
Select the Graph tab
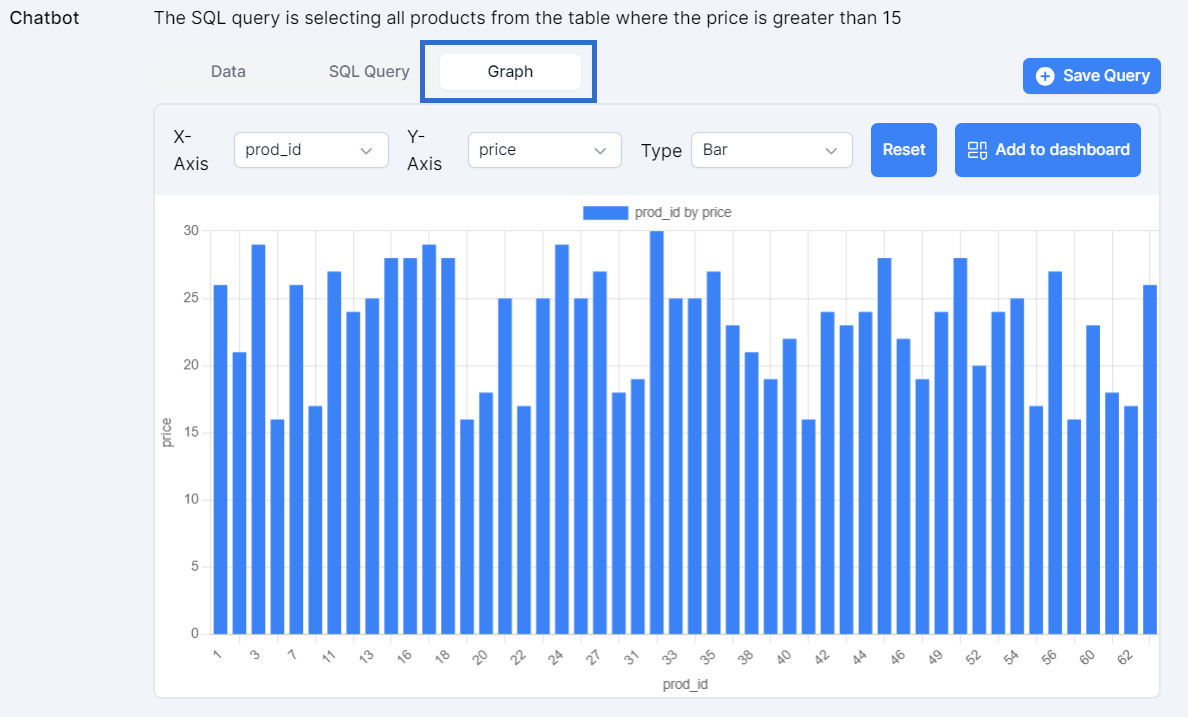pos(510,72)
